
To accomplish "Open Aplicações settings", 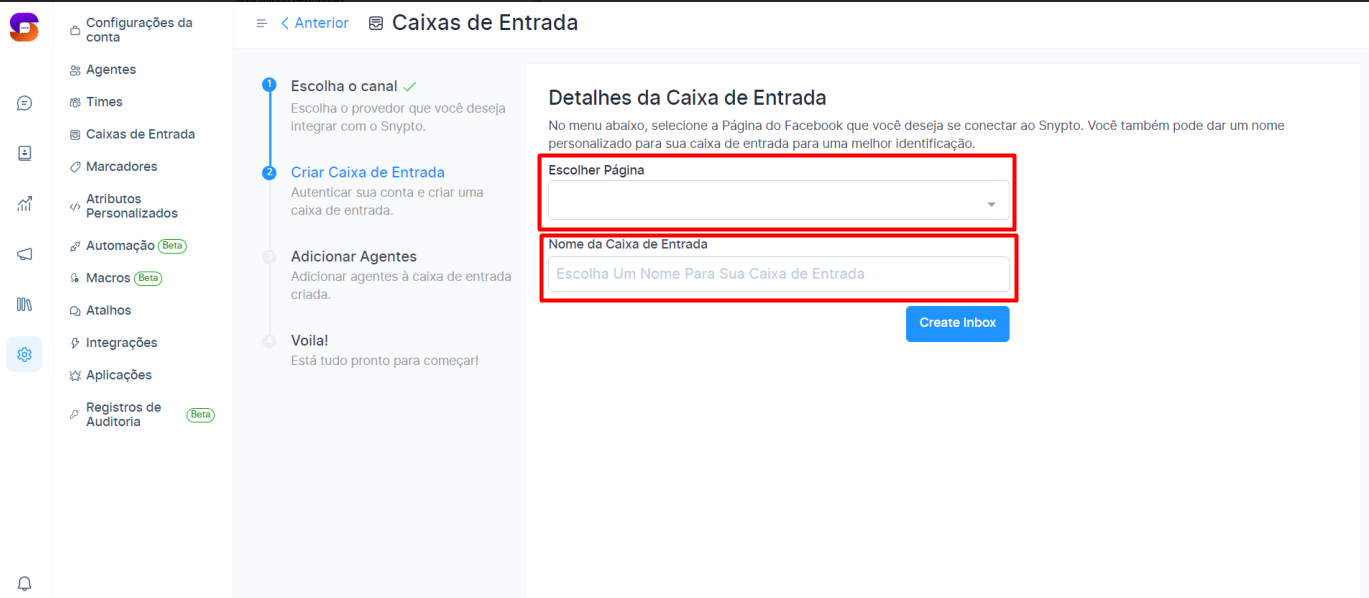I will pos(119,375).
